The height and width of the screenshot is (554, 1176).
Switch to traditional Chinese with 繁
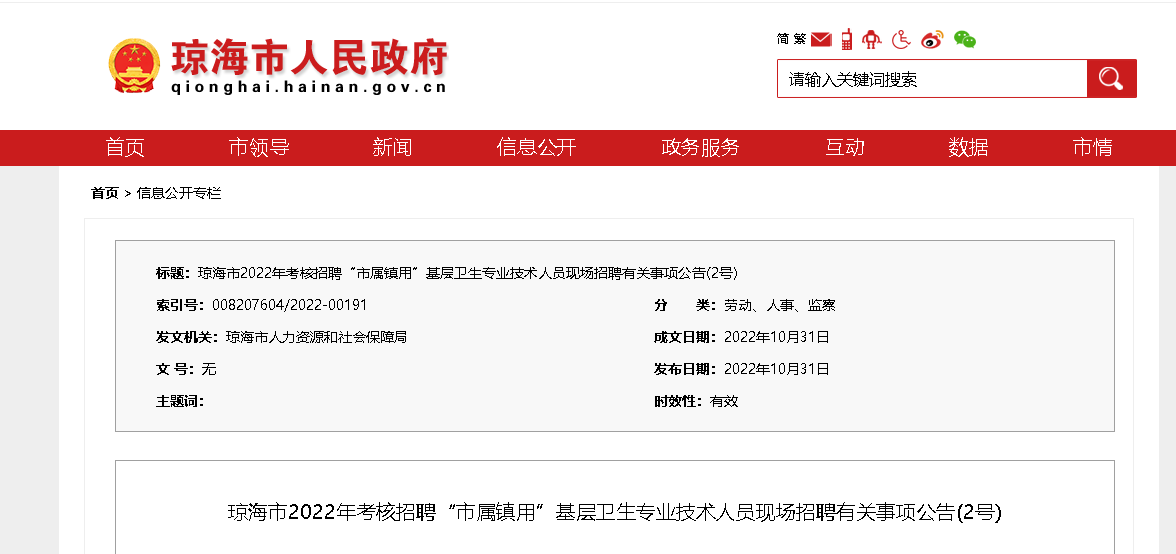(x=800, y=39)
